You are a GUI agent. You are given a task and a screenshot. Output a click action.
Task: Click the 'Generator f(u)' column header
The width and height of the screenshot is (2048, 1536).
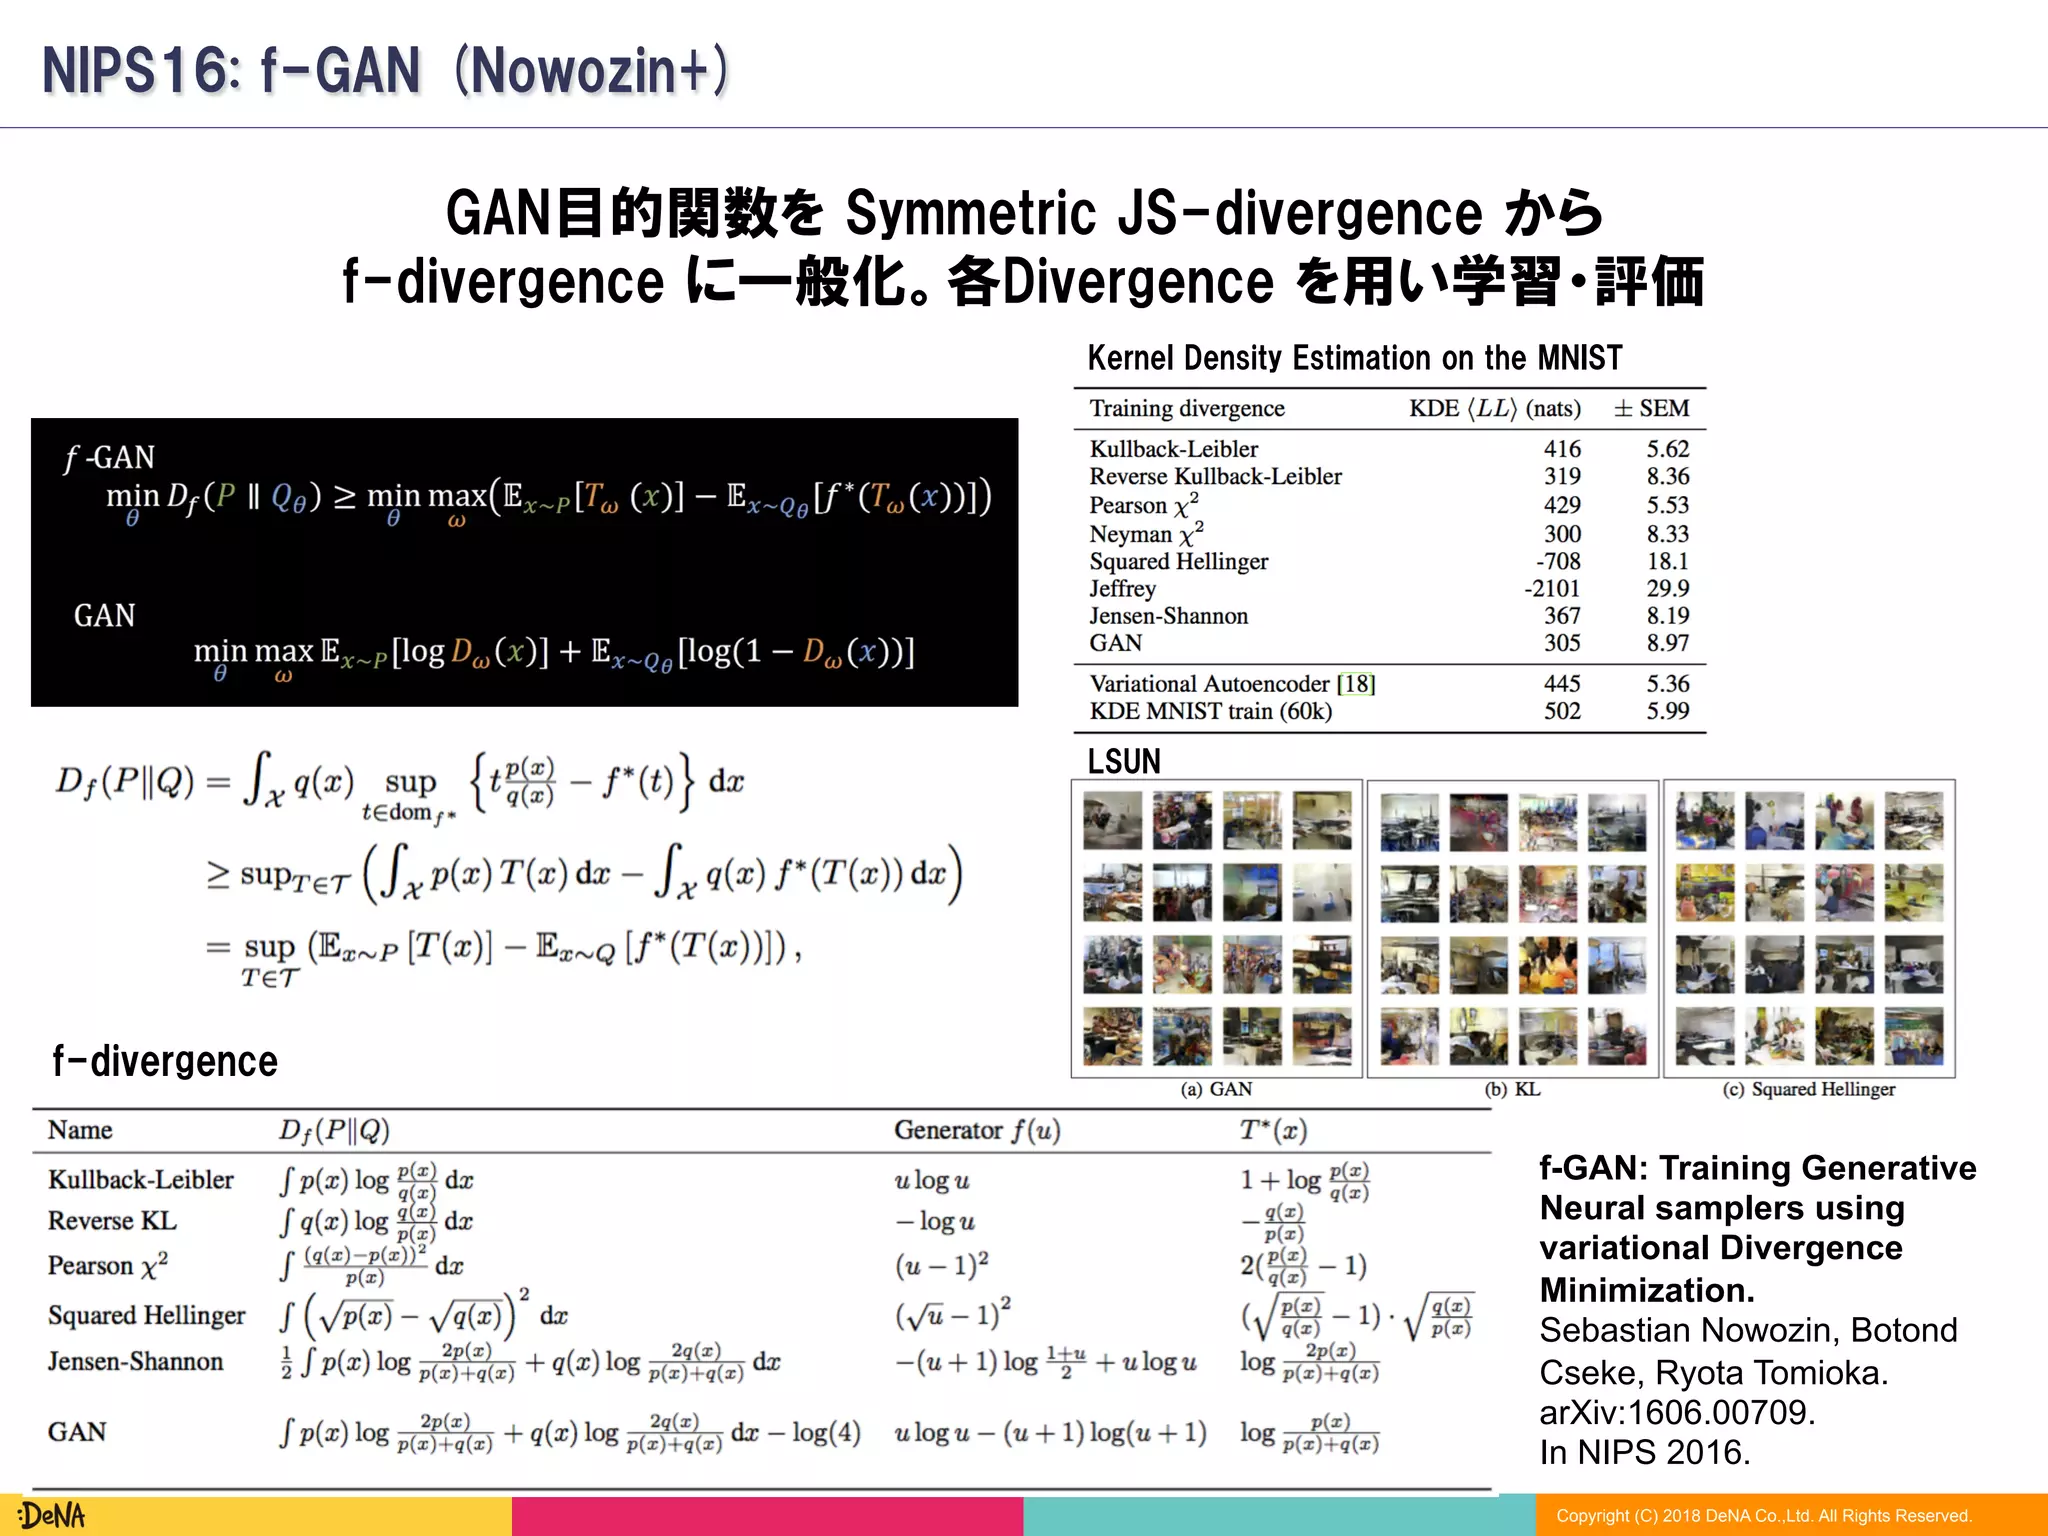[977, 1130]
